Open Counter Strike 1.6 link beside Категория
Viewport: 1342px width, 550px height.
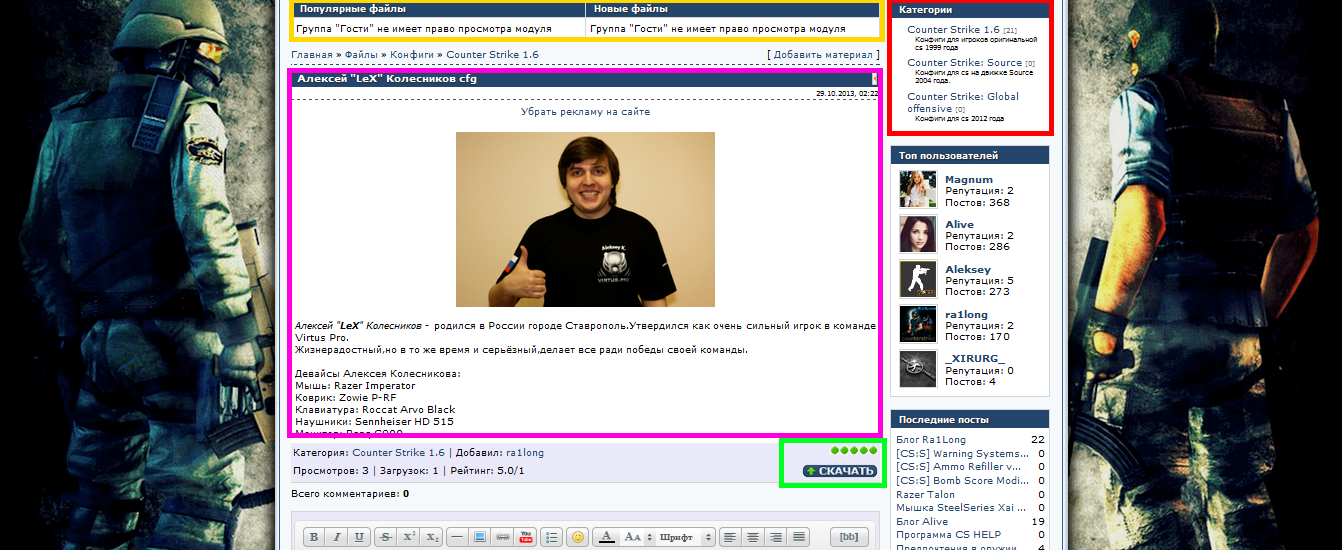pos(398,453)
